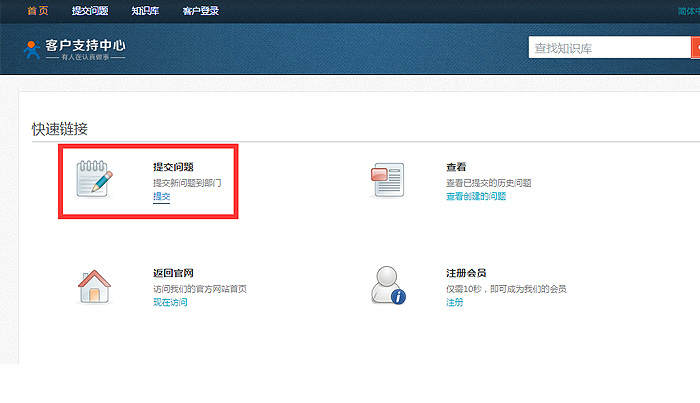Expand the 简体中文 language selector
The height and width of the screenshot is (403, 700).
pyautogui.click(x=688, y=11)
